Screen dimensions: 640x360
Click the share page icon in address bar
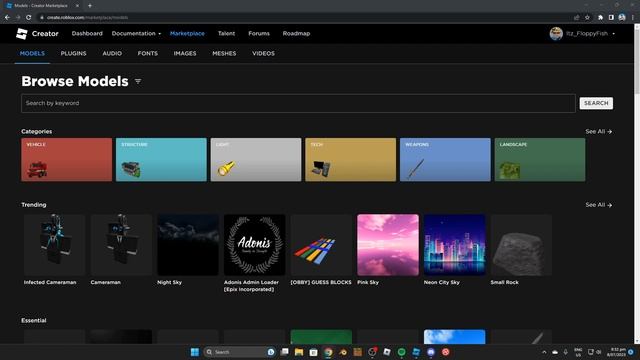tap(576, 17)
